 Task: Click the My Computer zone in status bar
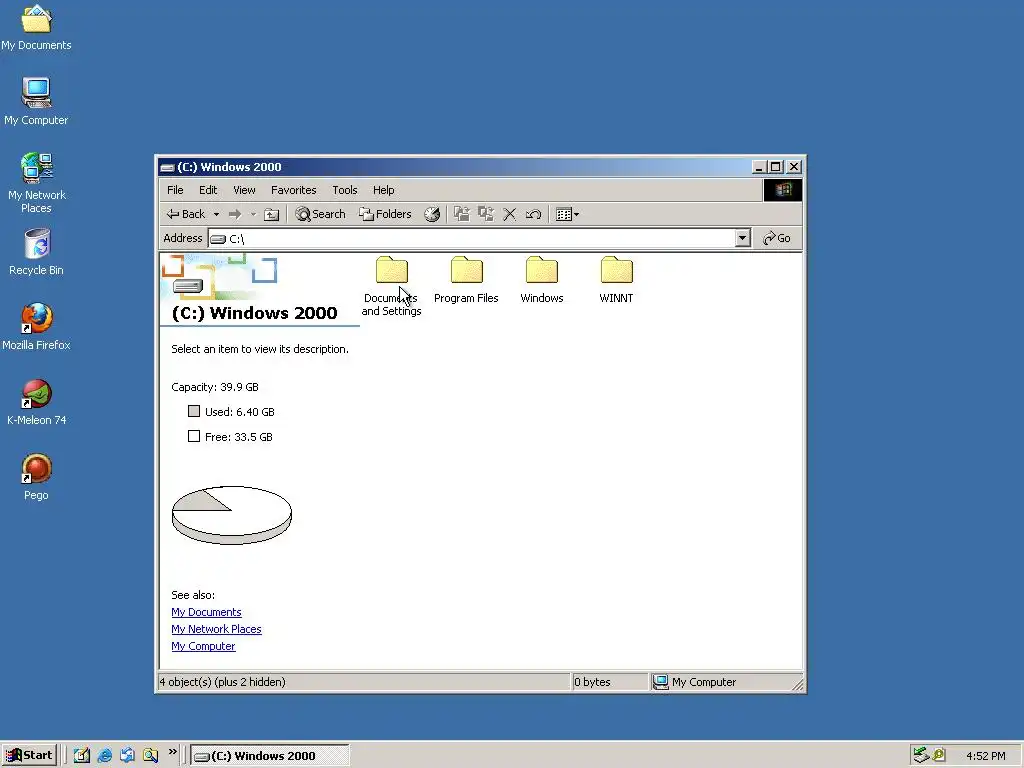(695, 682)
